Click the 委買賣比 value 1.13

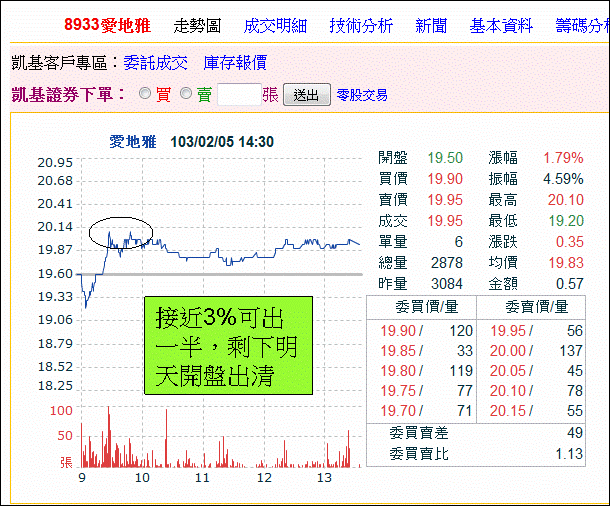(569, 454)
